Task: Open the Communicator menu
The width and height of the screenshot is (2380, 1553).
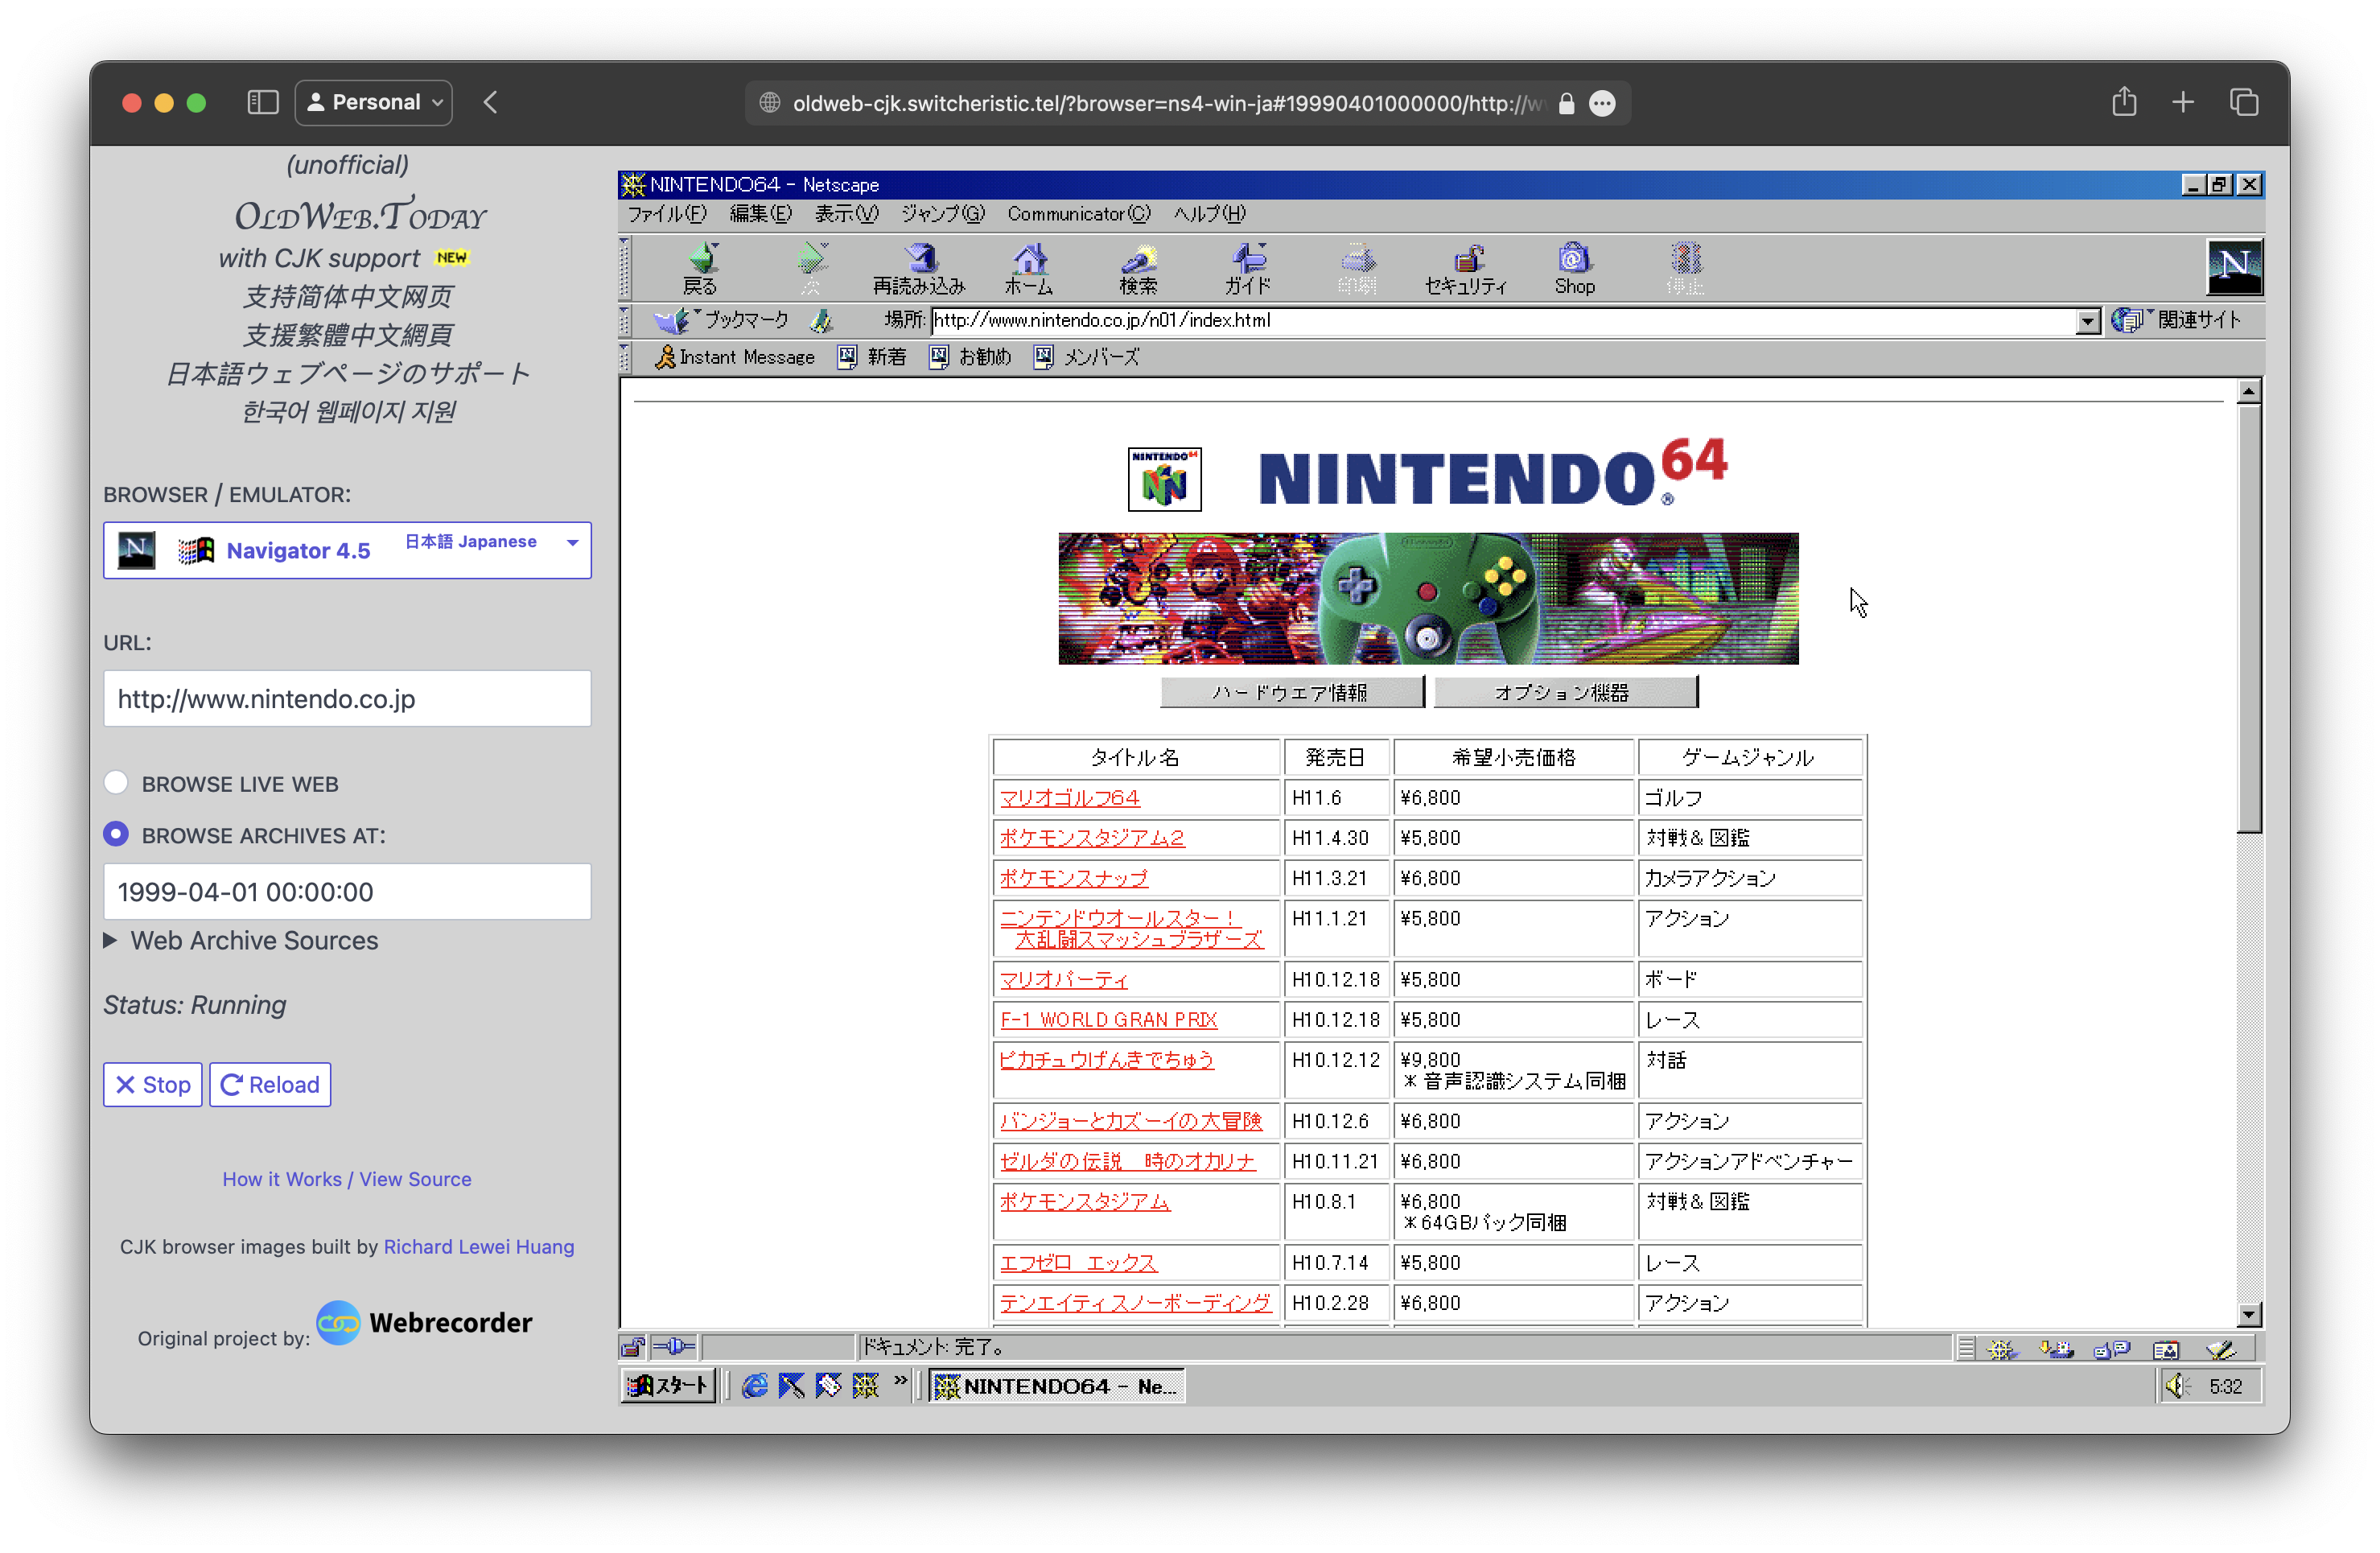Action: (x=1078, y=213)
